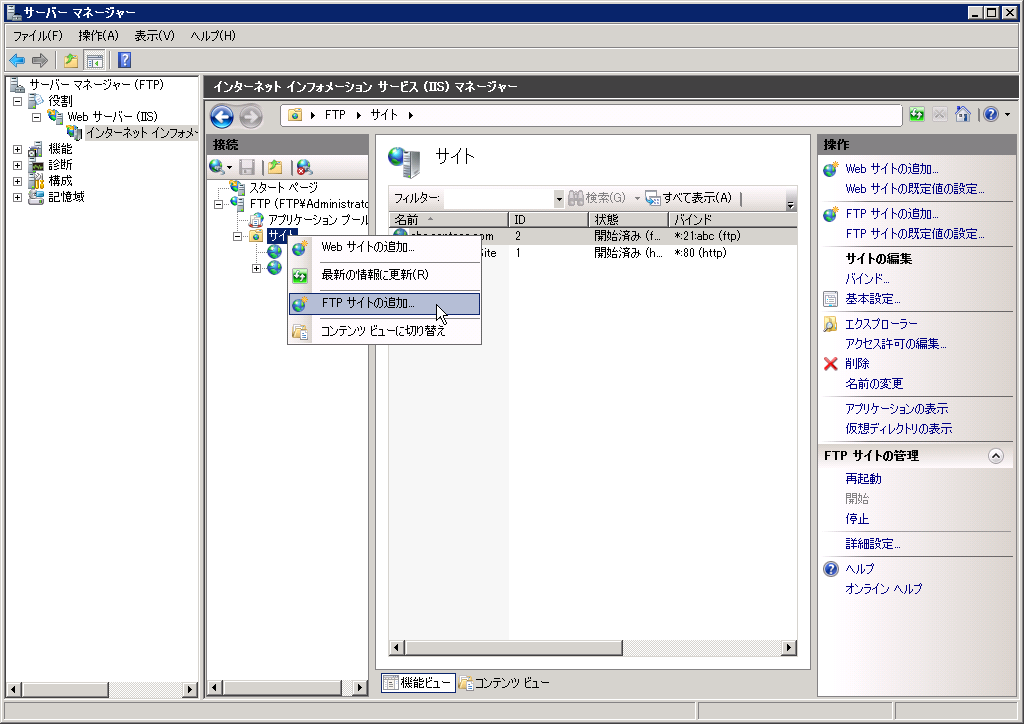This screenshot has width=1024, height=724.
Task: Expand the 記憶域 node
Action: coord(18,197)
